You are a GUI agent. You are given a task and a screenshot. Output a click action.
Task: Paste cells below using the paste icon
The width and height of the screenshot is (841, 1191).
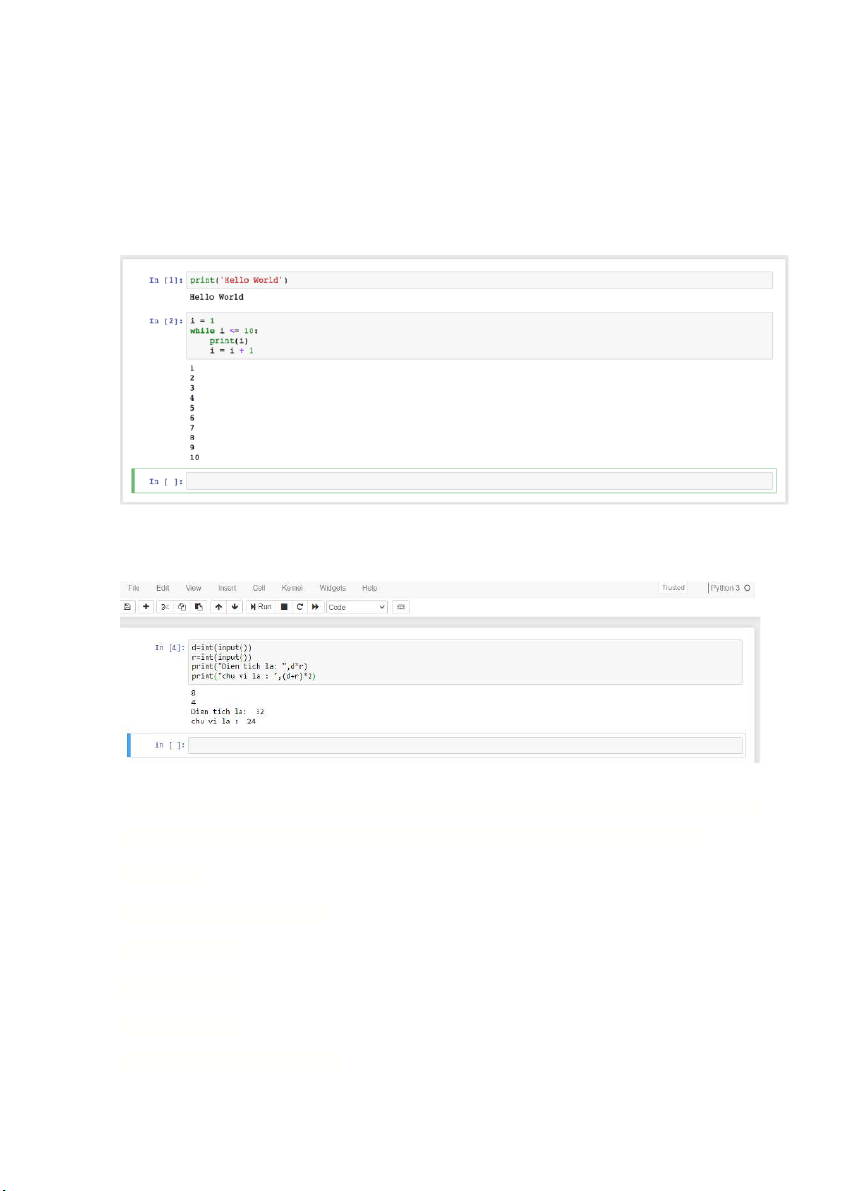(x=198, y=607)
